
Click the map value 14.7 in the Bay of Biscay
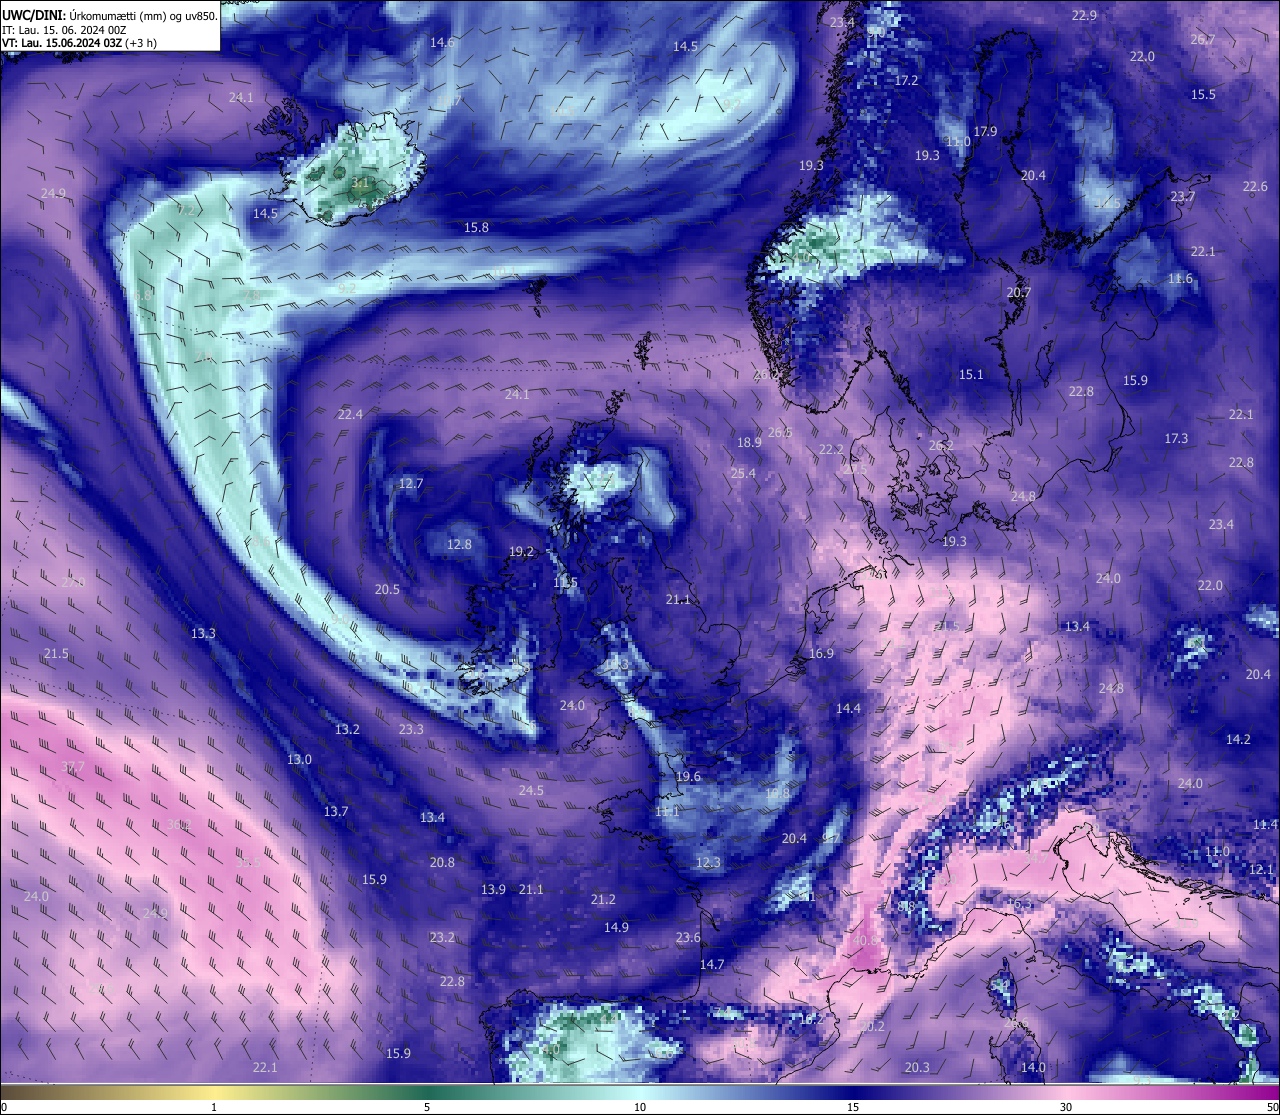(711, 964)
